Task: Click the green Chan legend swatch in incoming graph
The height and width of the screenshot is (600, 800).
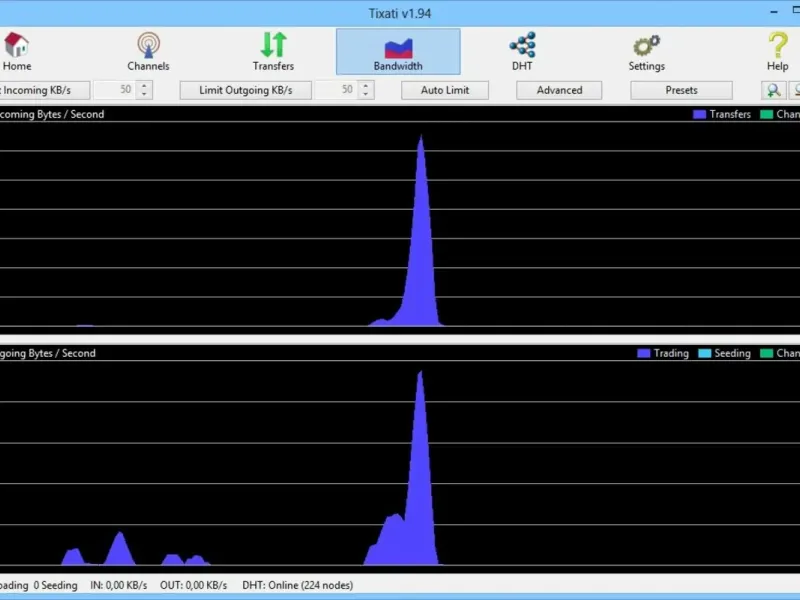Action: pos(767,114)
